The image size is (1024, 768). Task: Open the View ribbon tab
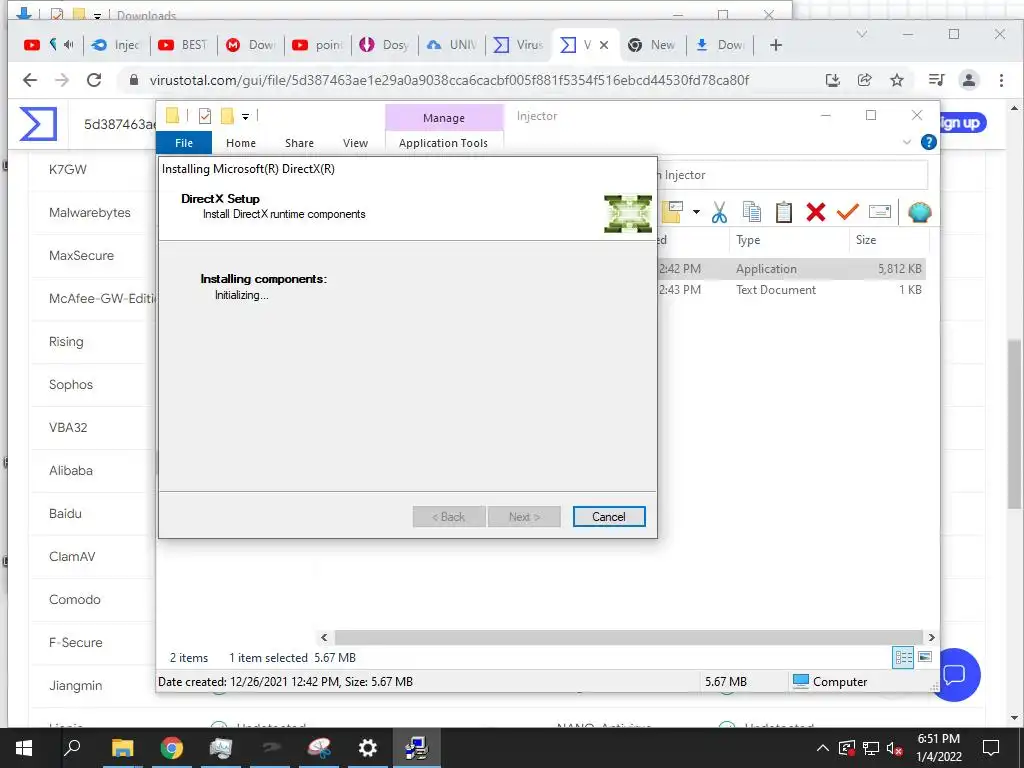click(355, 142)
